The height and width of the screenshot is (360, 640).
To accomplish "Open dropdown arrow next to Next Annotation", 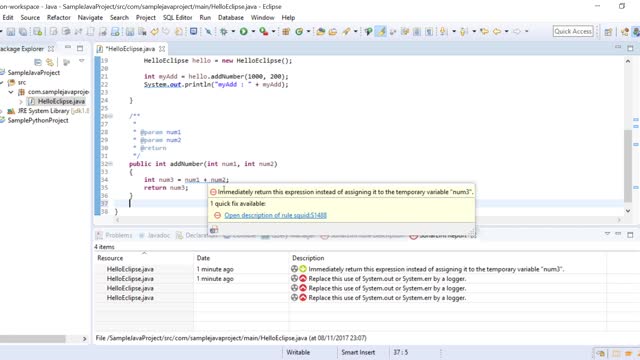I will coord(453,31).
